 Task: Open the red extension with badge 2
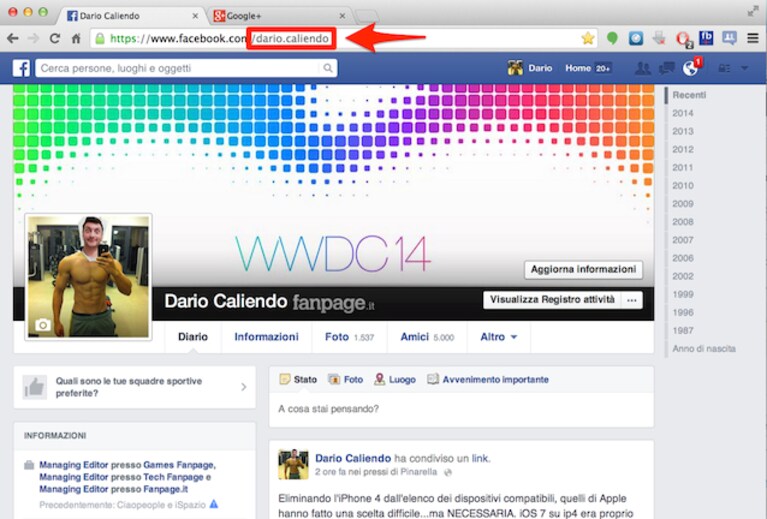[683, 39]
